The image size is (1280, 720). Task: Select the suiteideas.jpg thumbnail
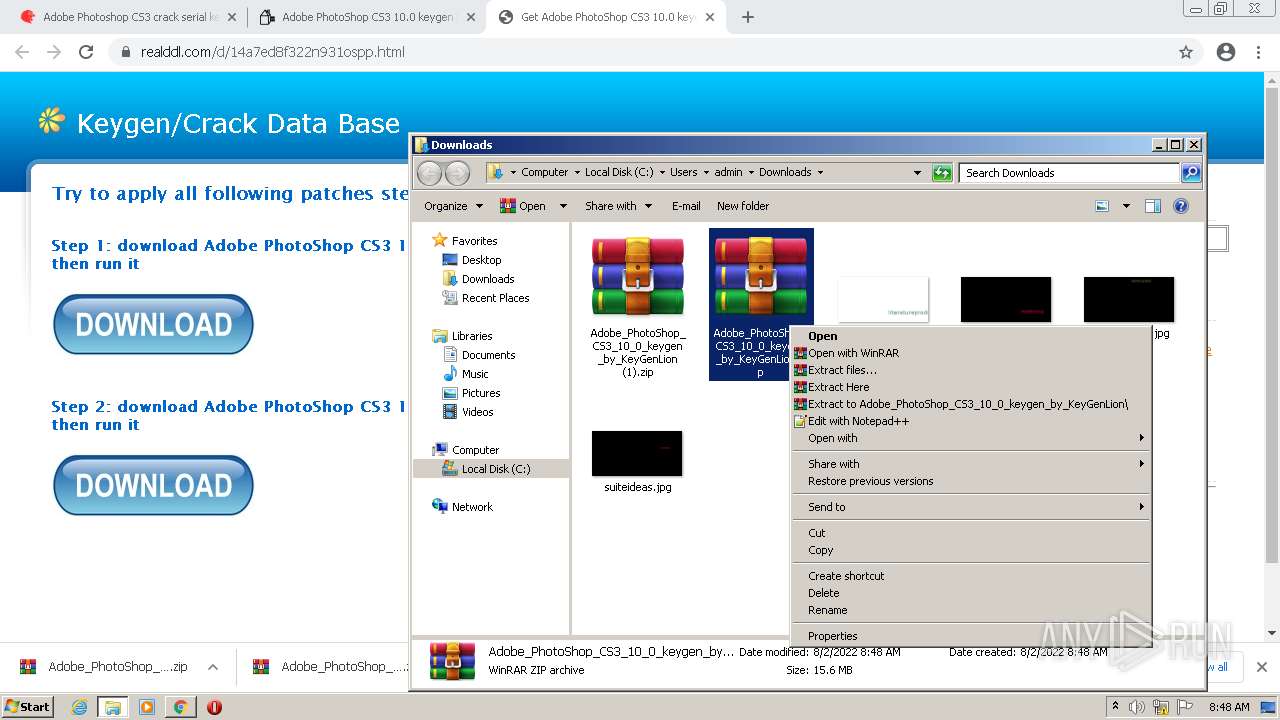point(637,453)
